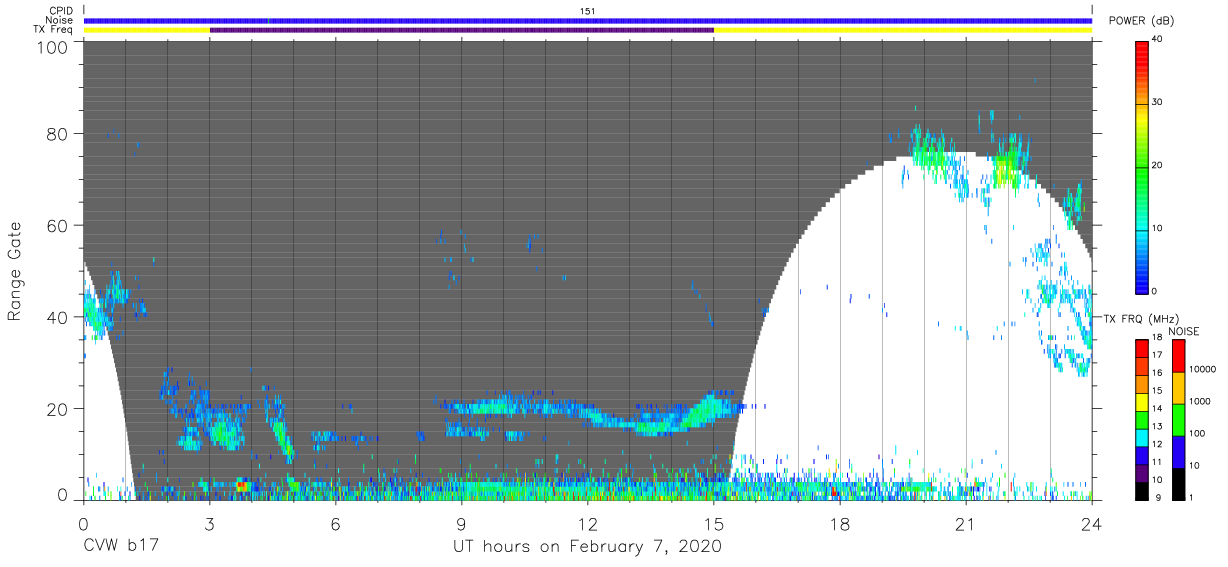Click the 30 tick on the power color bar

[x=1158, y=103]
